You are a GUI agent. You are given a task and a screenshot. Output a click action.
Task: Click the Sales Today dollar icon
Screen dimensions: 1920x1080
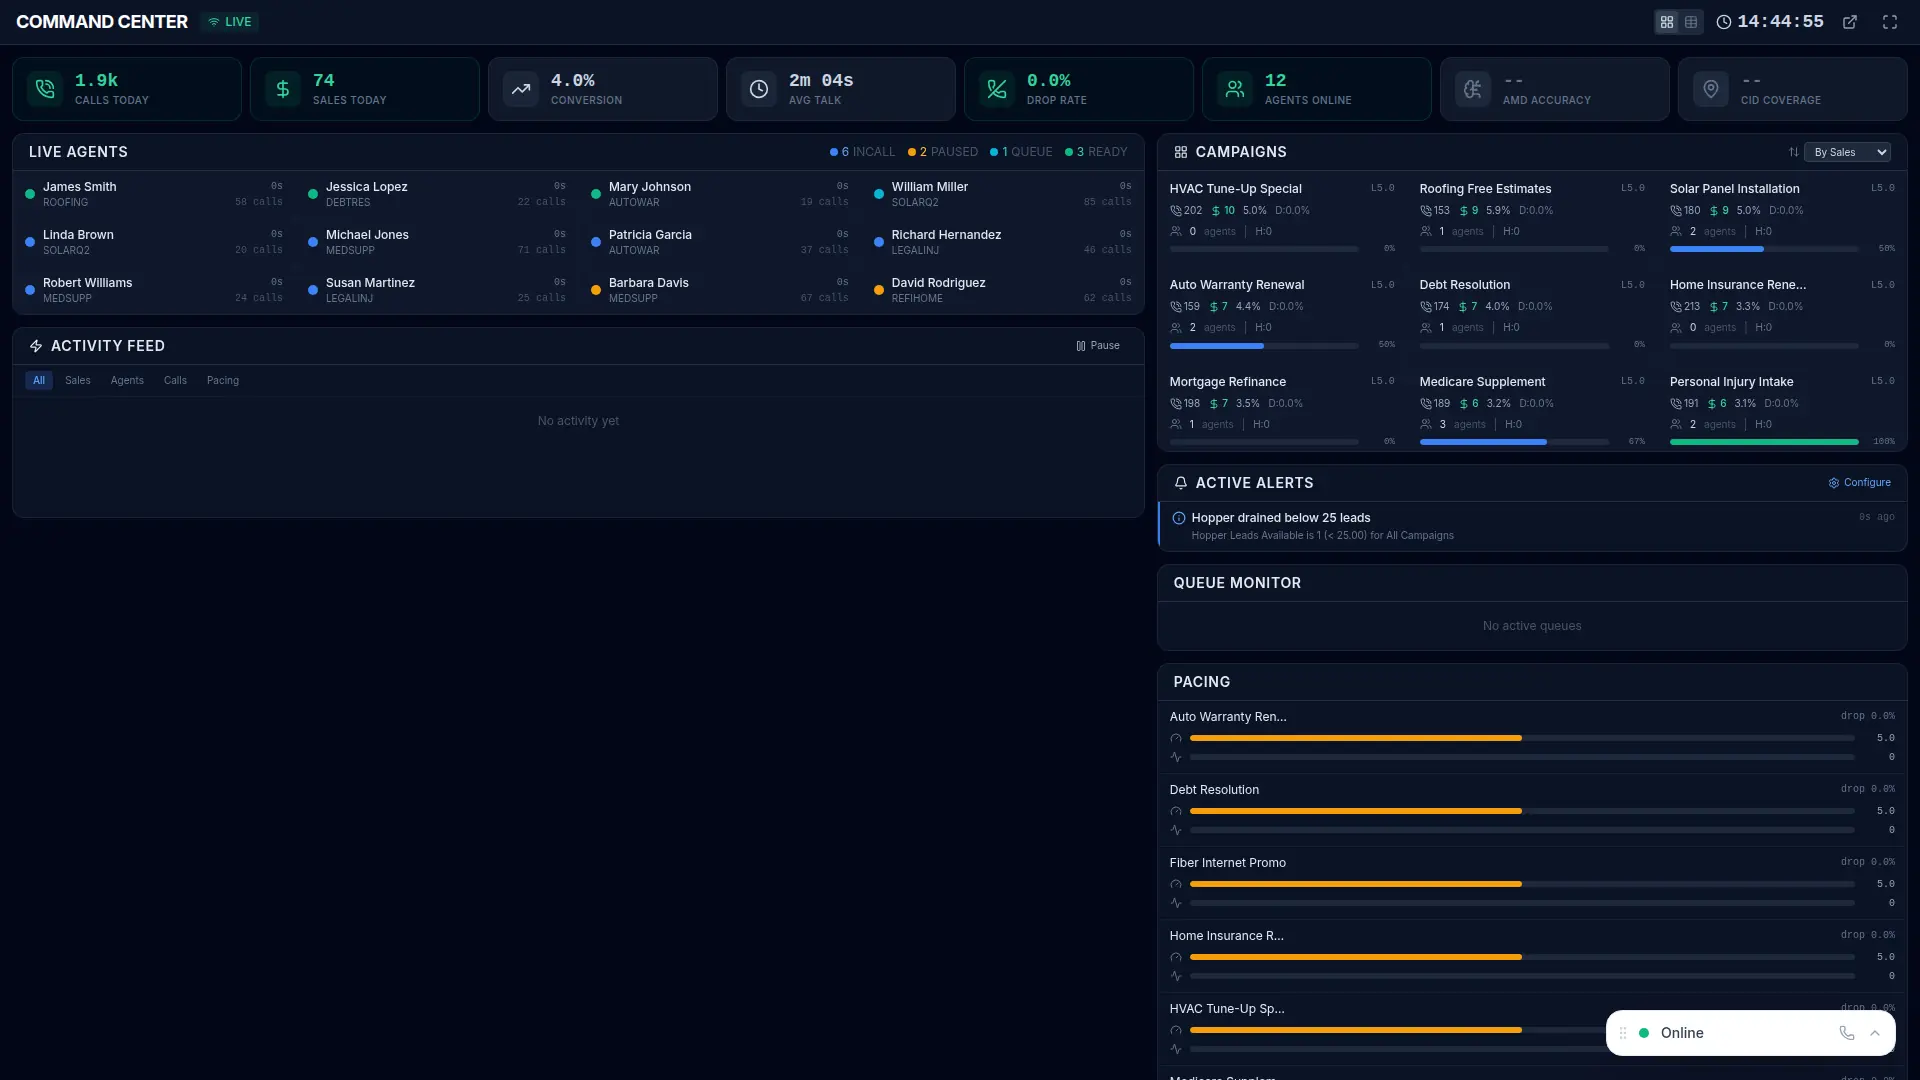click(x=282, y=89)
